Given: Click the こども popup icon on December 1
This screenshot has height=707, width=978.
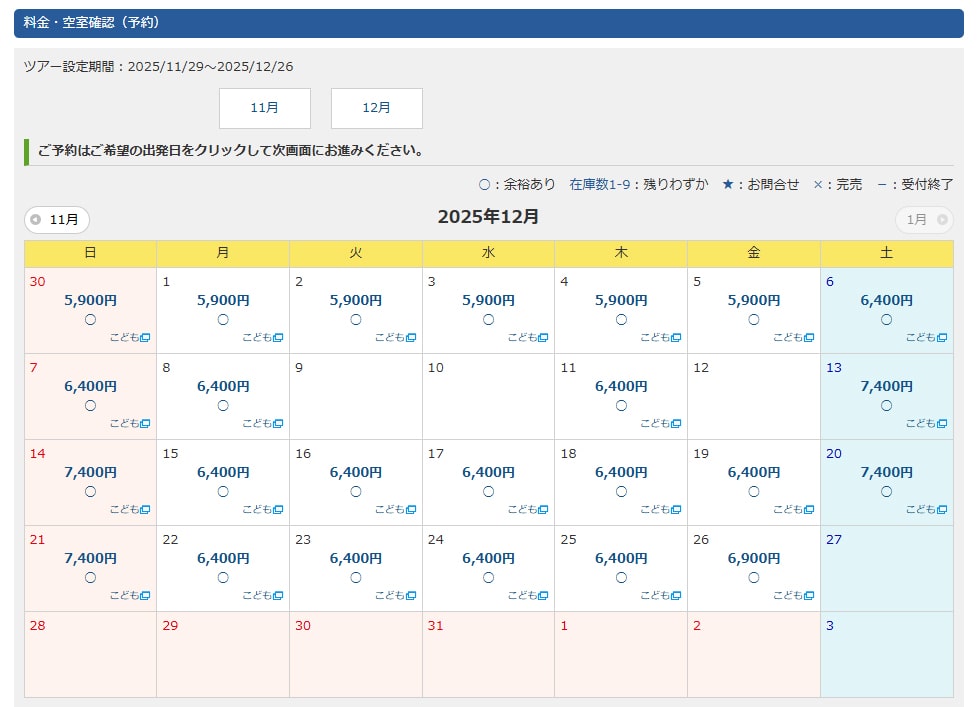Looking at the screenshot, I should point(277,338).
